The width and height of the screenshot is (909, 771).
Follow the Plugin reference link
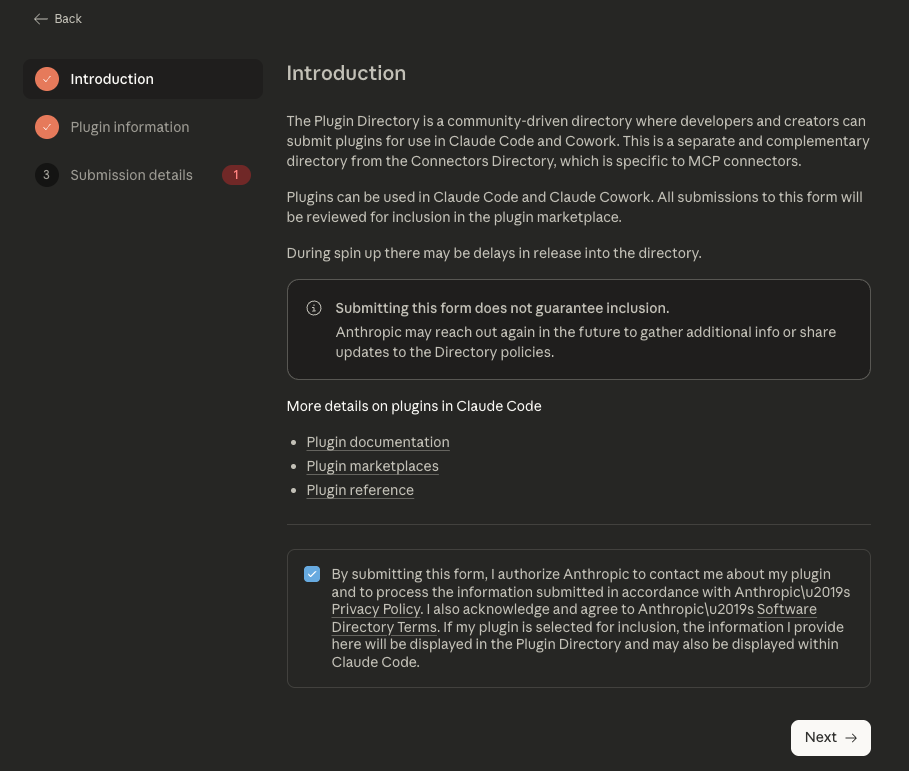coord(360,490)
